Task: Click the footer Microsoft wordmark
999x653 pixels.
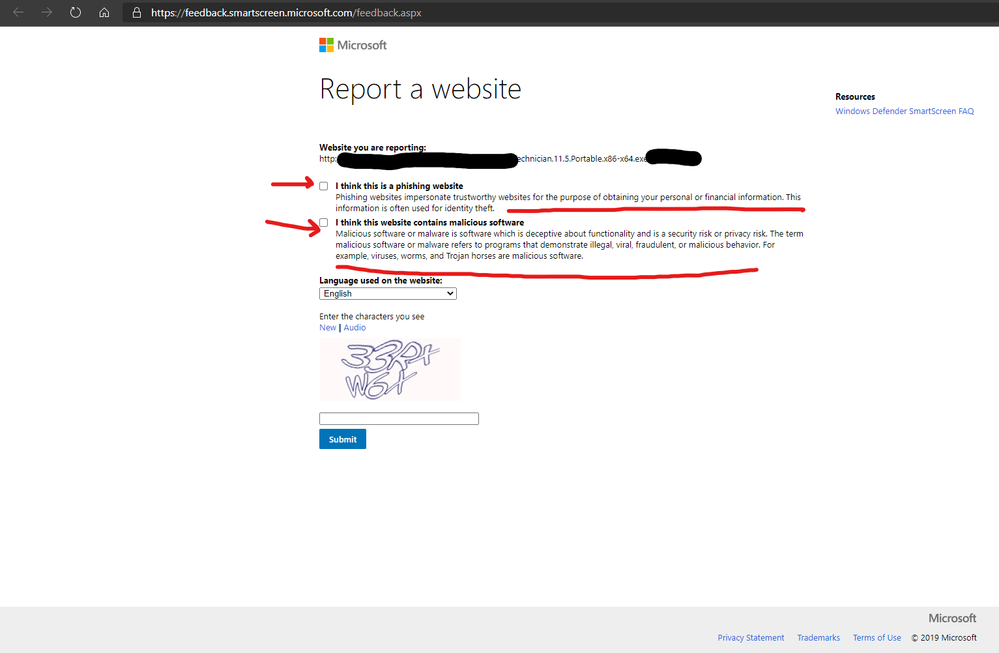Action: [952, 618]
